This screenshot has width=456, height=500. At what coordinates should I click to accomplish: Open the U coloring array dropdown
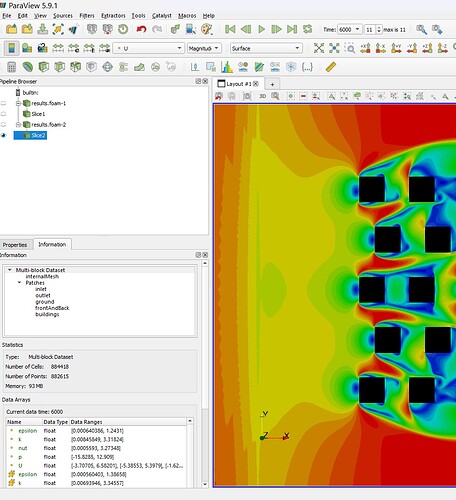pyautogui.click(x=149, y=48)
